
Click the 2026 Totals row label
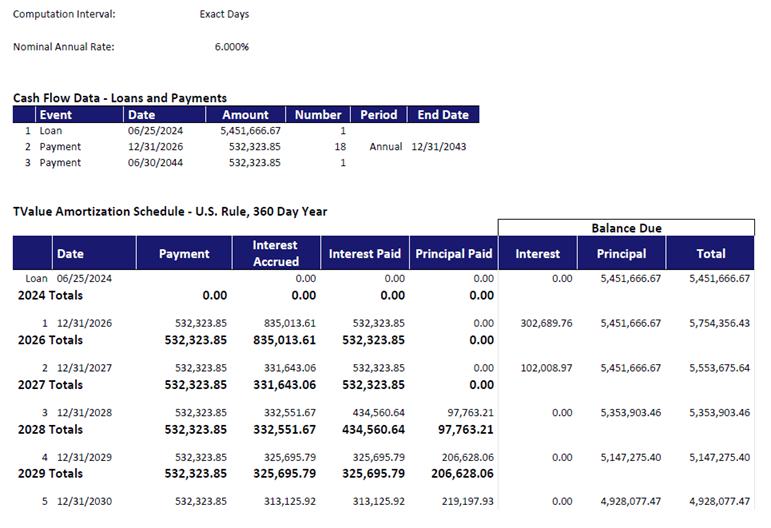pyautogui.click(x=50, y=340)
